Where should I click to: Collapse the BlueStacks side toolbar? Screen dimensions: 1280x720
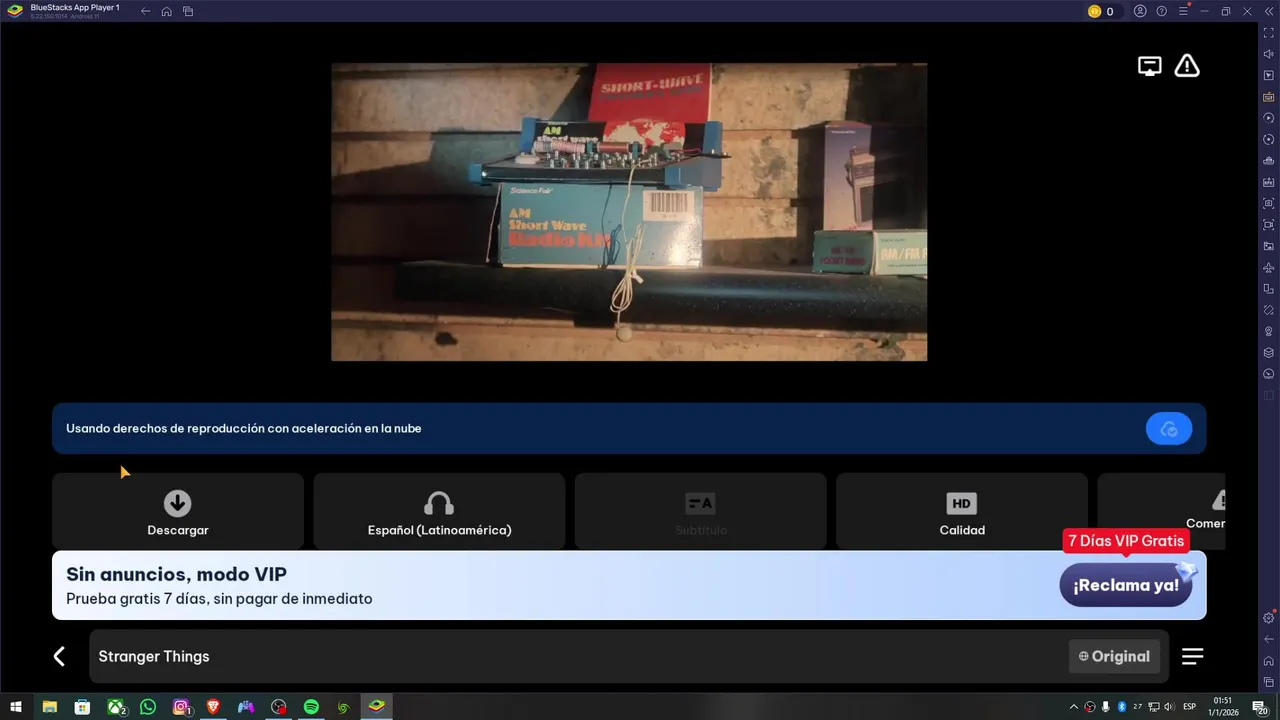coord(1269,11)
